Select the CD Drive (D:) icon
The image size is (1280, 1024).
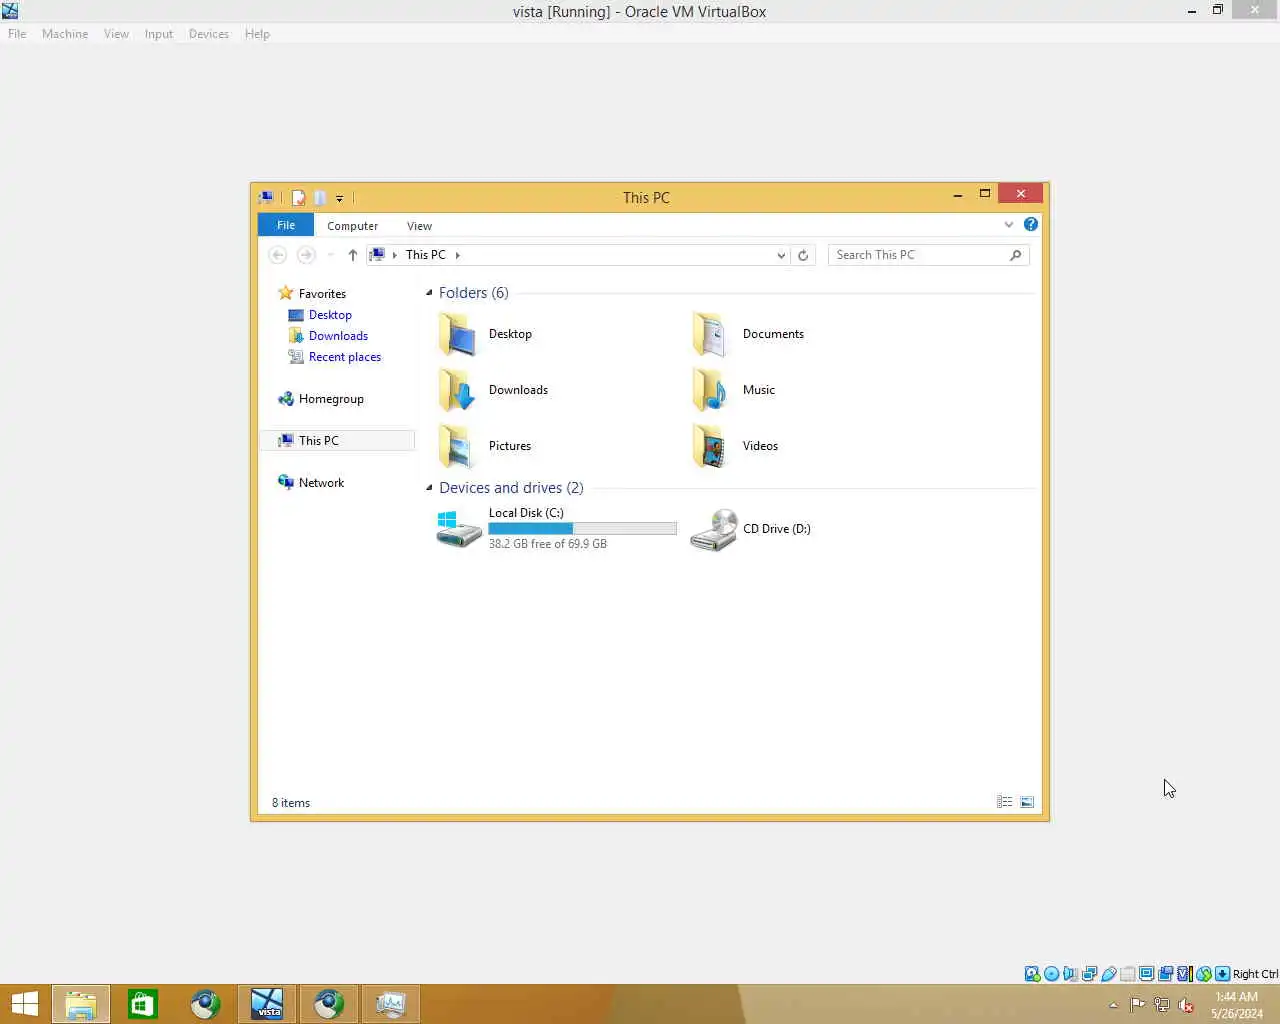(x=713, y=529)
